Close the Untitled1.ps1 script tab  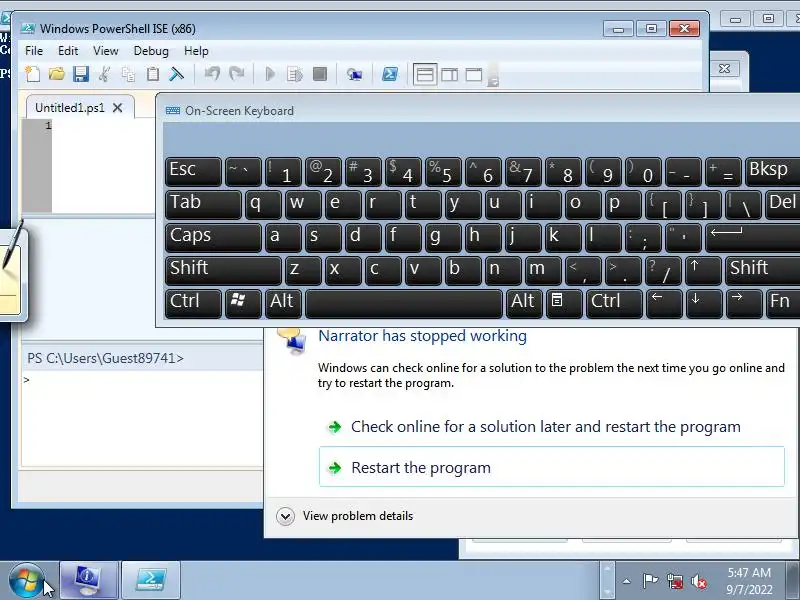(117, 108)
